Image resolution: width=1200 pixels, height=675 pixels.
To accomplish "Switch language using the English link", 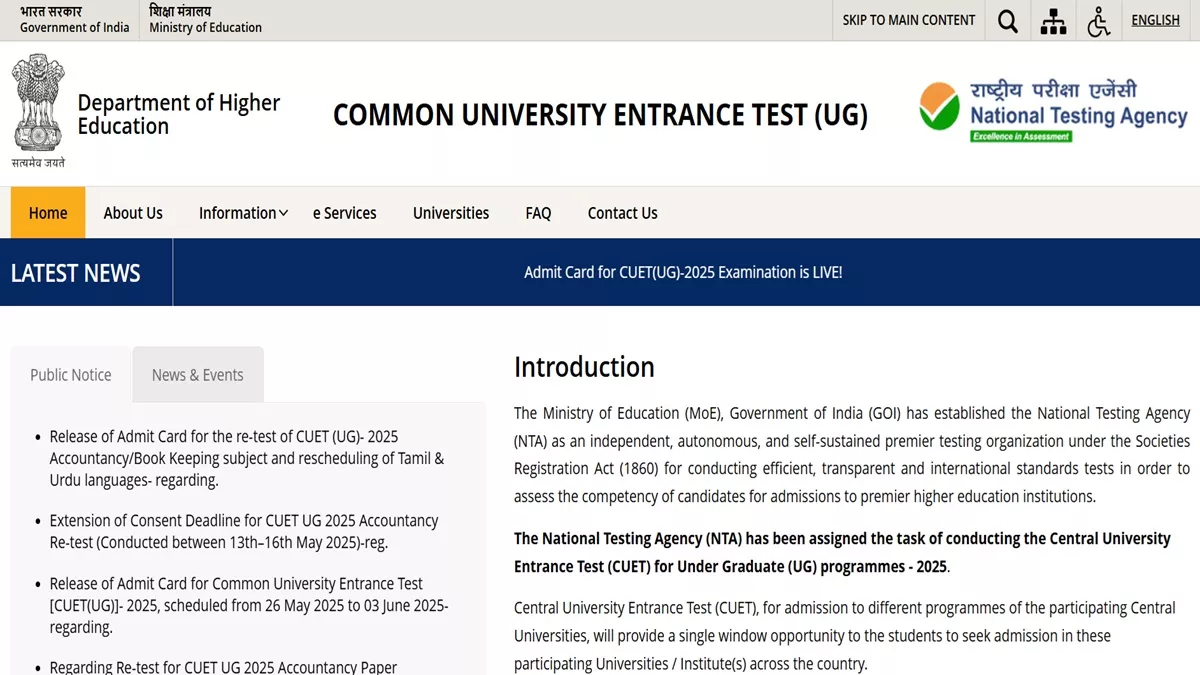I will coord(1155,20).
